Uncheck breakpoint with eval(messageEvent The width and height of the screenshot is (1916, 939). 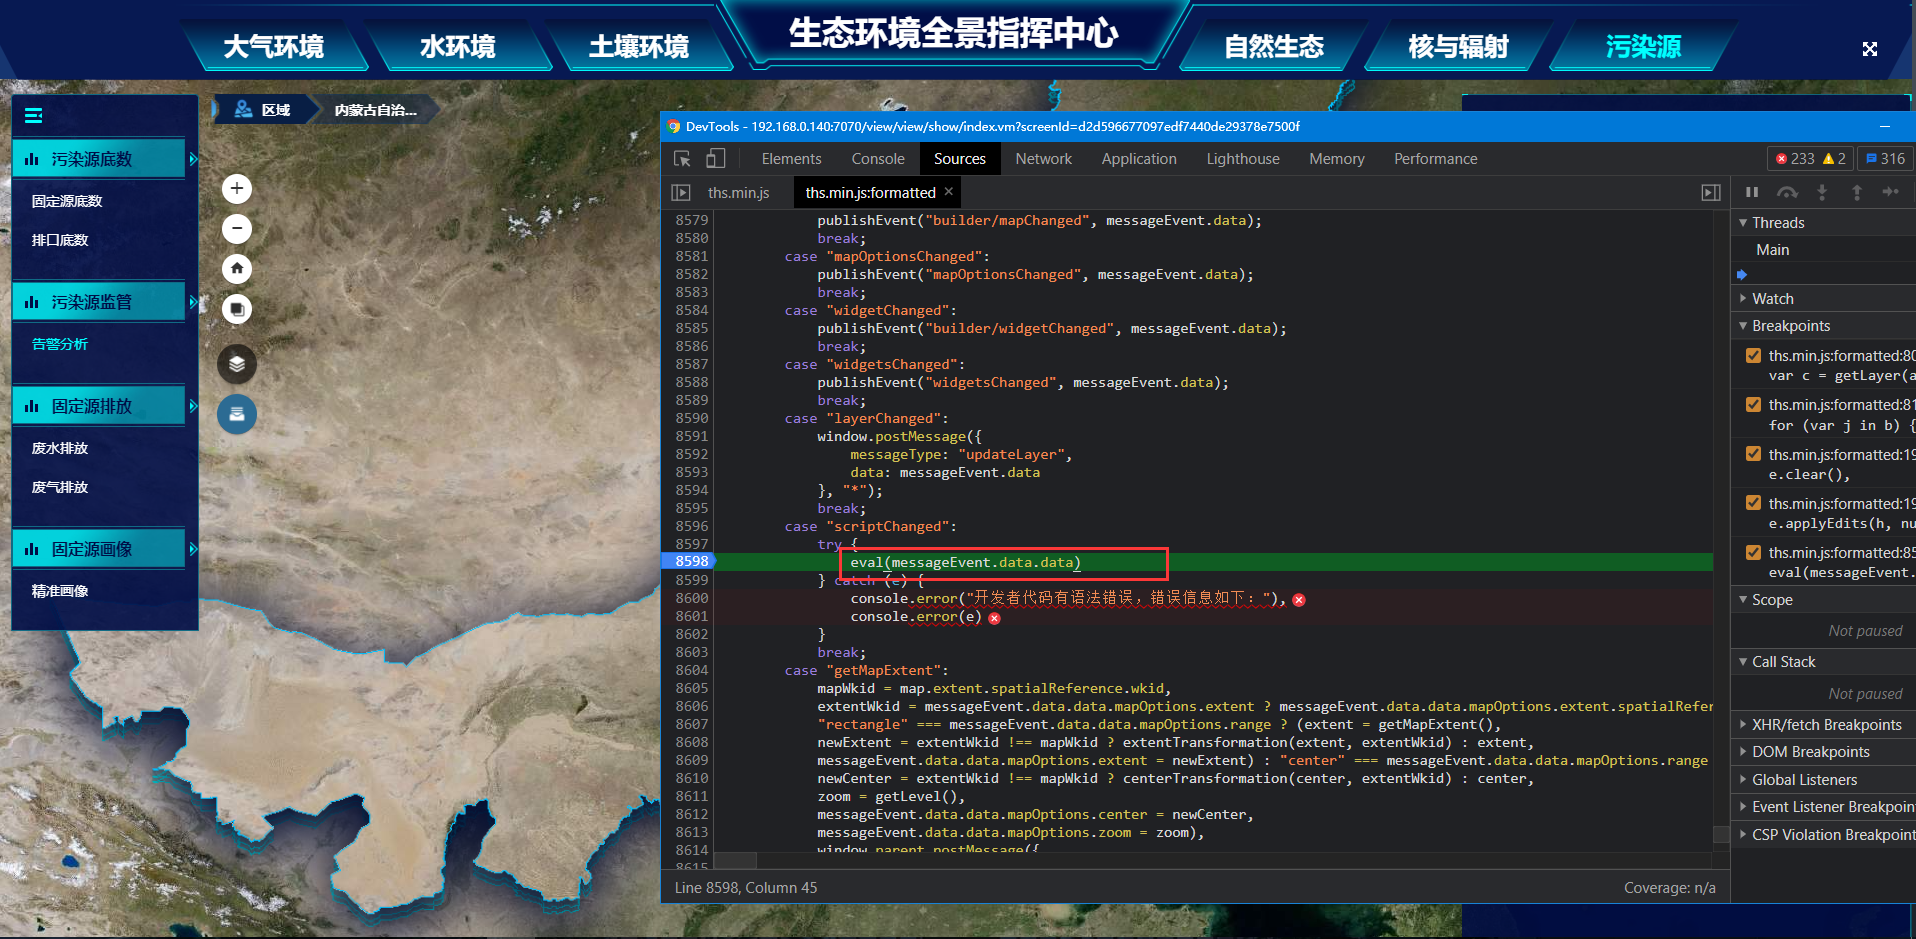pyautogui.click(x=1753, y=552)
